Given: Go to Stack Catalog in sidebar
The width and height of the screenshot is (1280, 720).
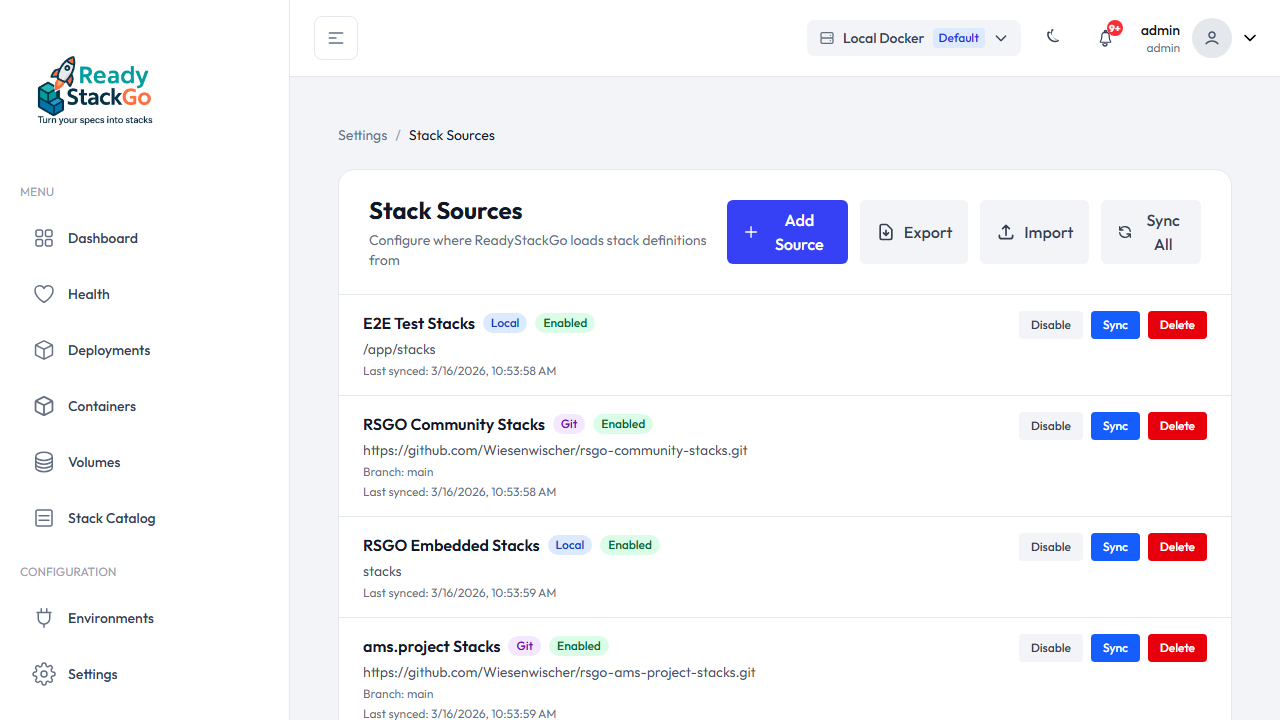Looking at the screenshot, I should 111,518.
